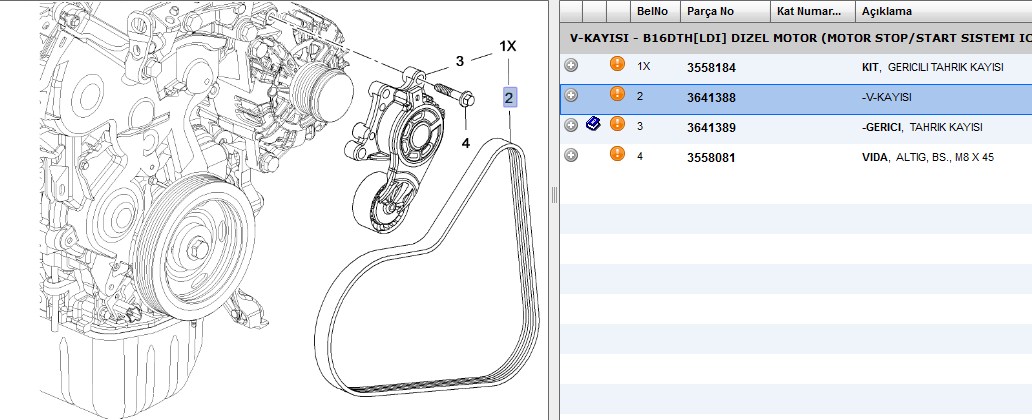Click orange warning icon on VIDA row
The image size is (1032, 420).
[617, 153]
